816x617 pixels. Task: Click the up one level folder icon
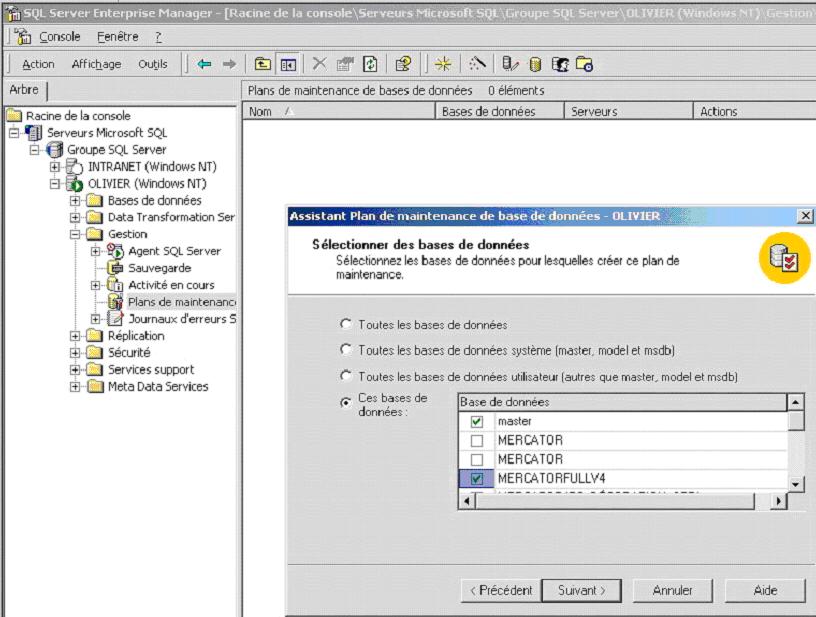point(262,64)
